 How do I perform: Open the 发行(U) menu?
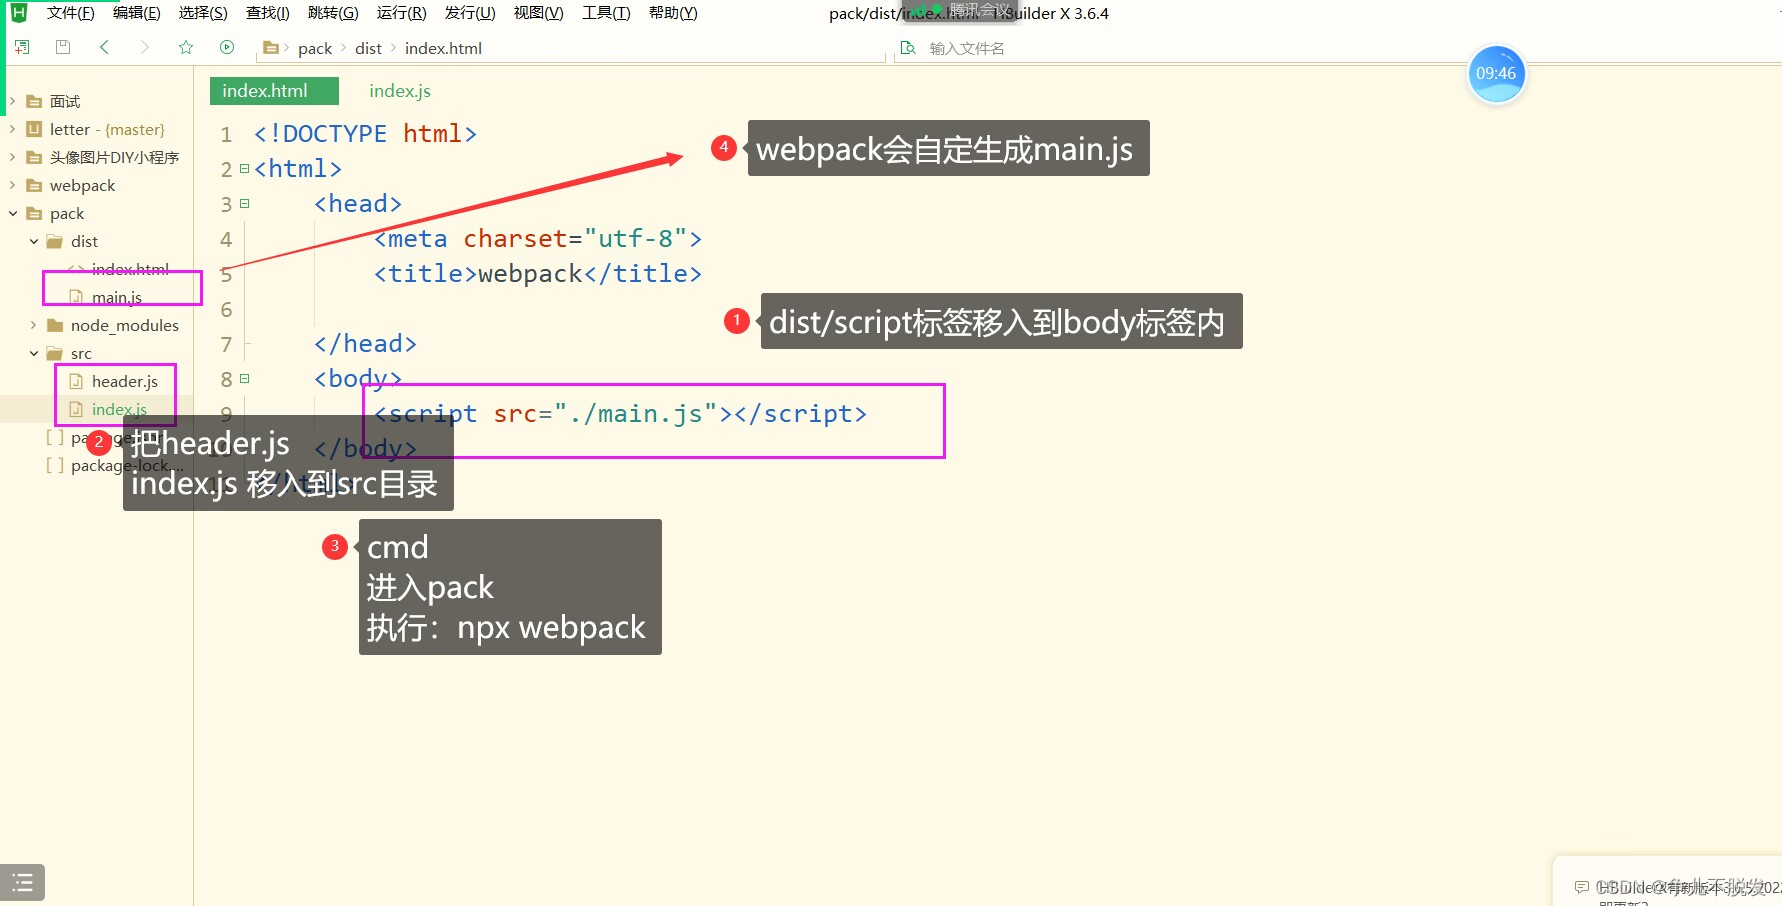470,13
